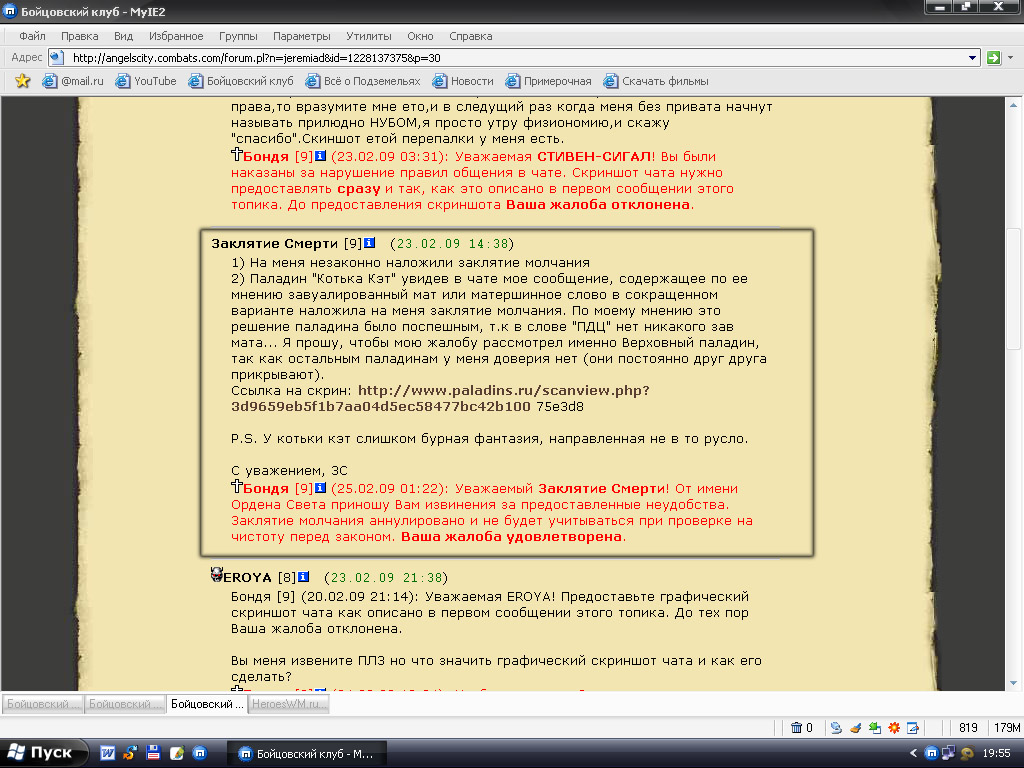Launch Word from the quick launch bar

pos(108,753)
